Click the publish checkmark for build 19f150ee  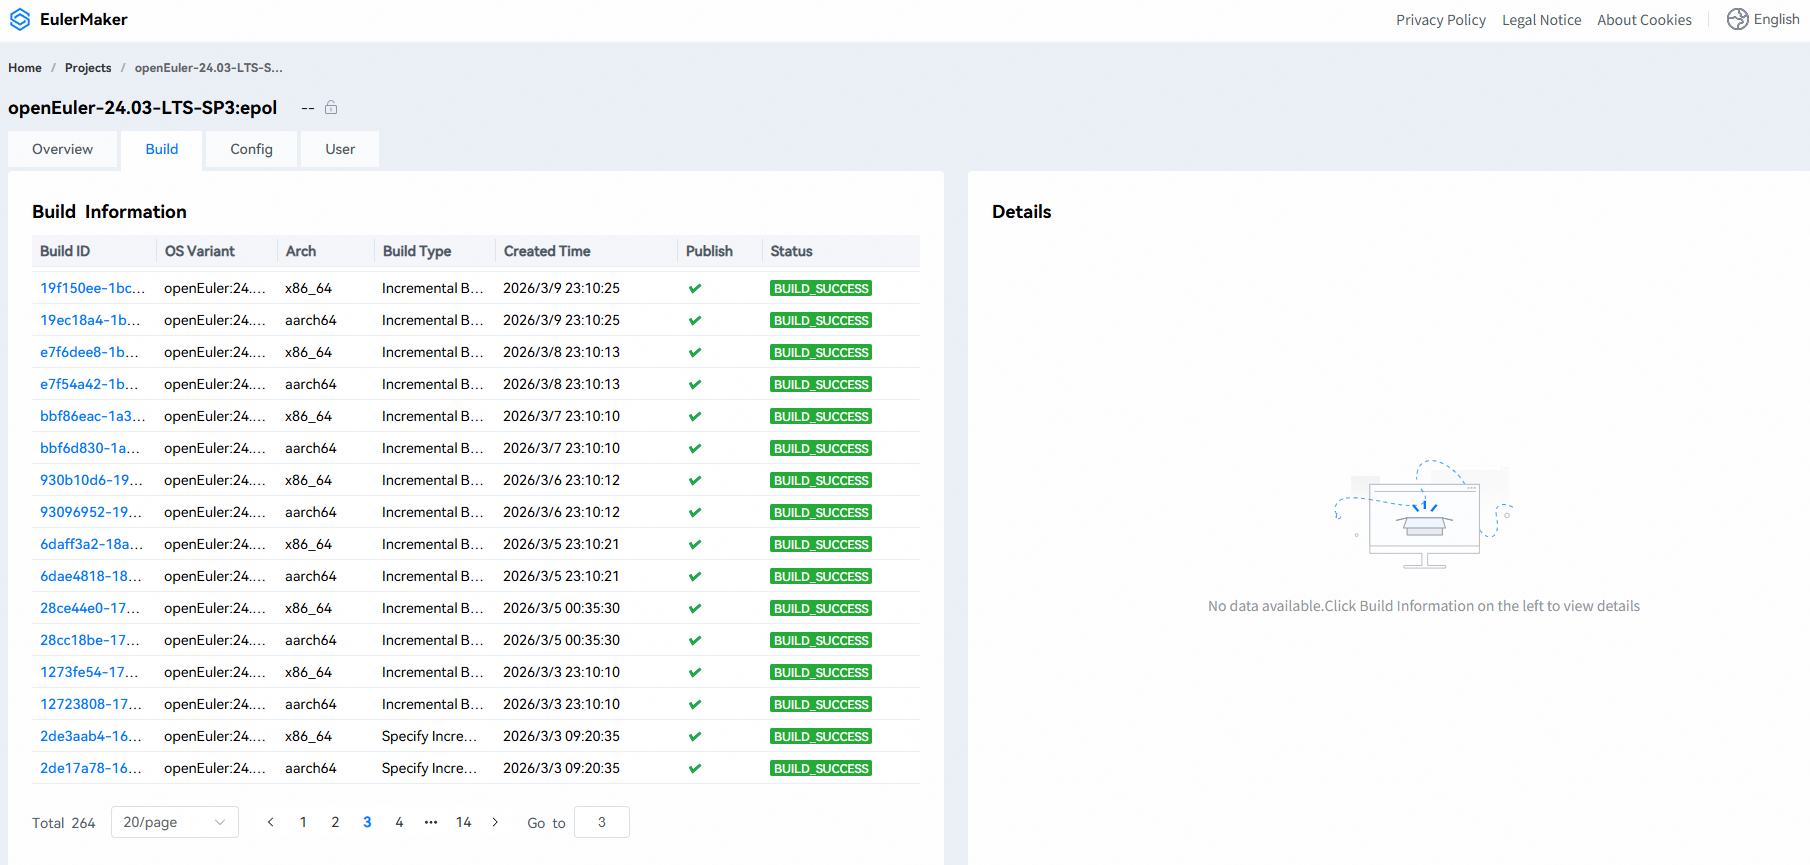(695, 288)
